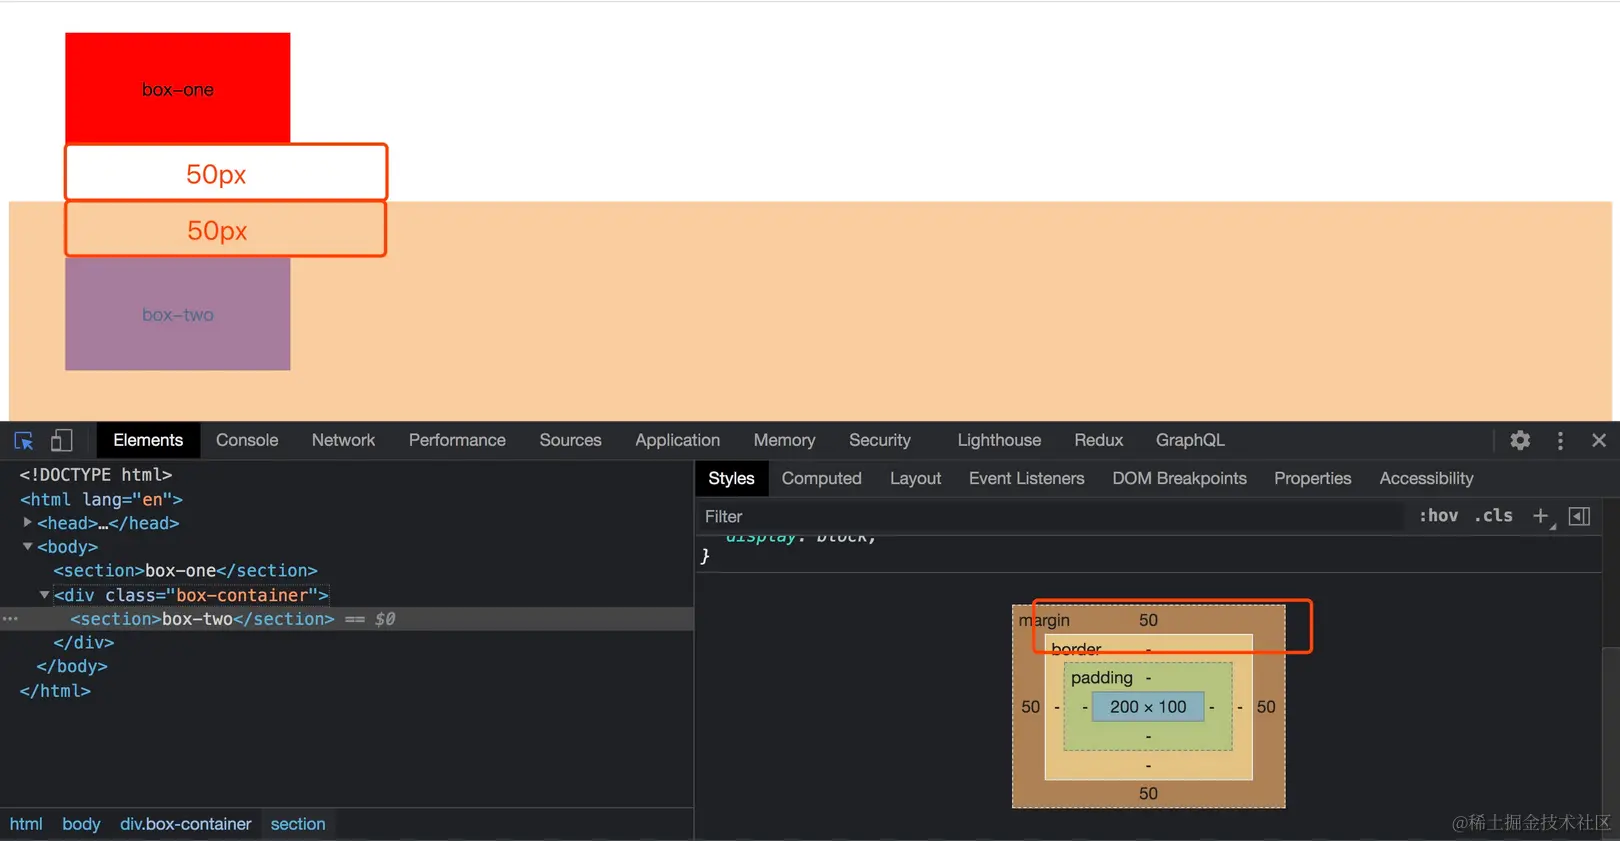The width and height of the screenshot is (1620, 841).
Task: Open the Event Listeners sidebar tab
Action: tap(1026, 478)
